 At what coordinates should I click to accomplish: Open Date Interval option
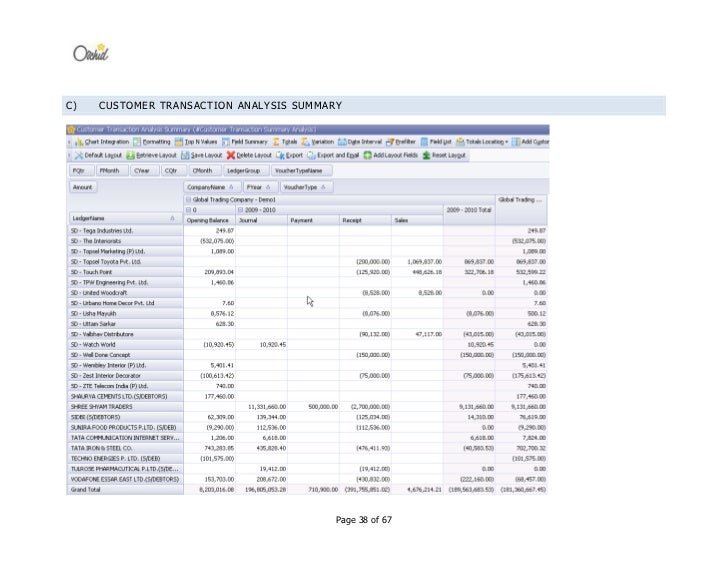[x=360, y=142]
